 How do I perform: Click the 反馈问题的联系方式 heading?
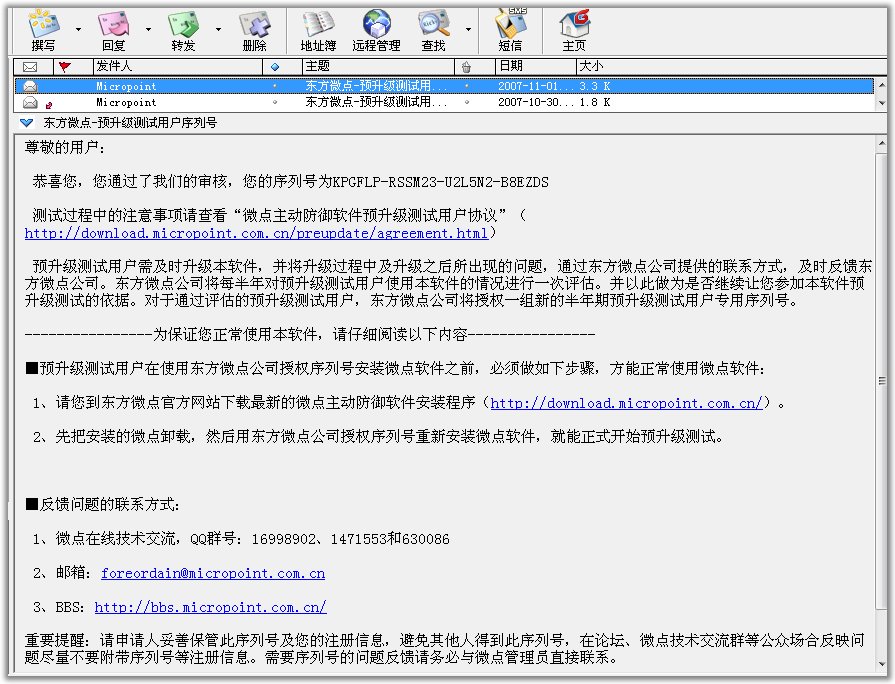103,505
